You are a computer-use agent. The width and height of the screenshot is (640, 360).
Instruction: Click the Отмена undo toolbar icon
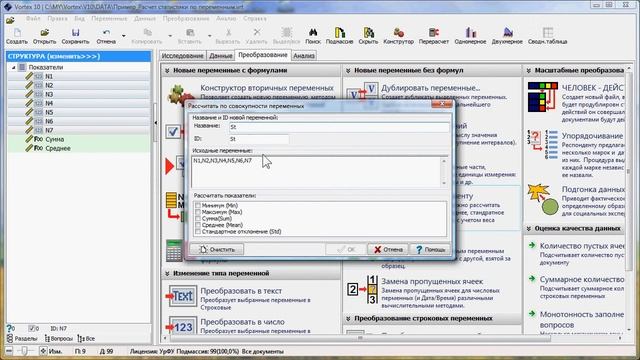tap(106, 33)
